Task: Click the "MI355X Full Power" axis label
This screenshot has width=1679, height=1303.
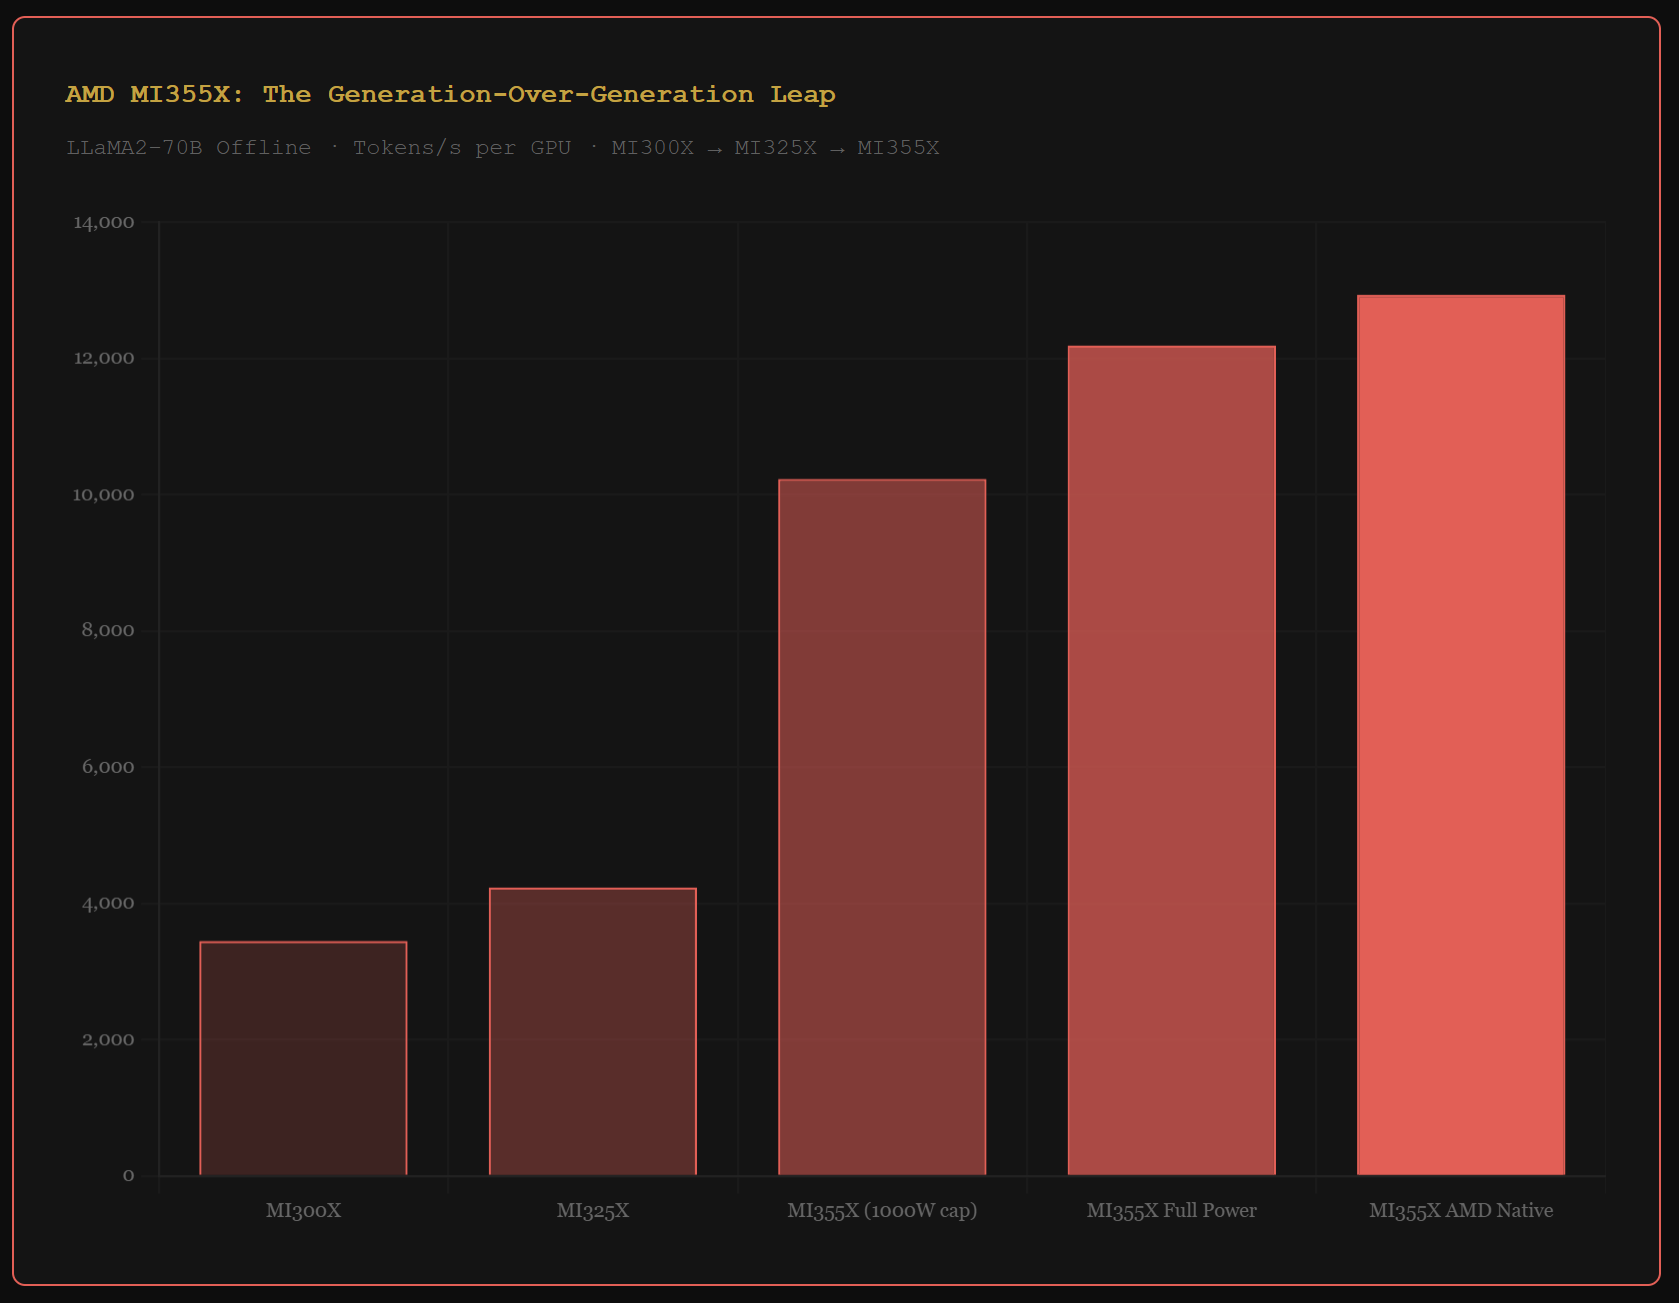Action: click(1172, 1210)
